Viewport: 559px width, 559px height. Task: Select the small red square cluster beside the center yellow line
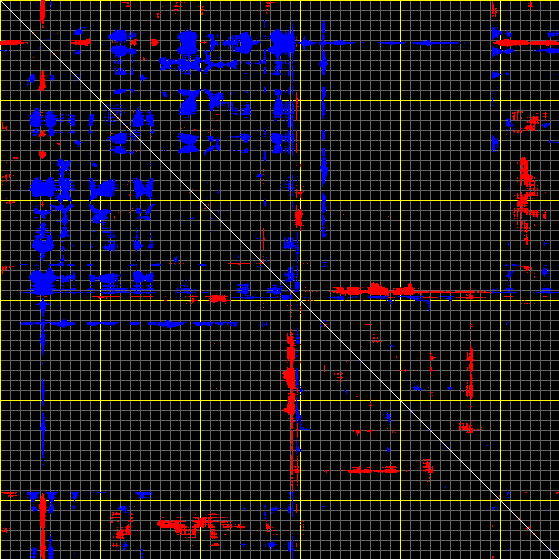299,218
